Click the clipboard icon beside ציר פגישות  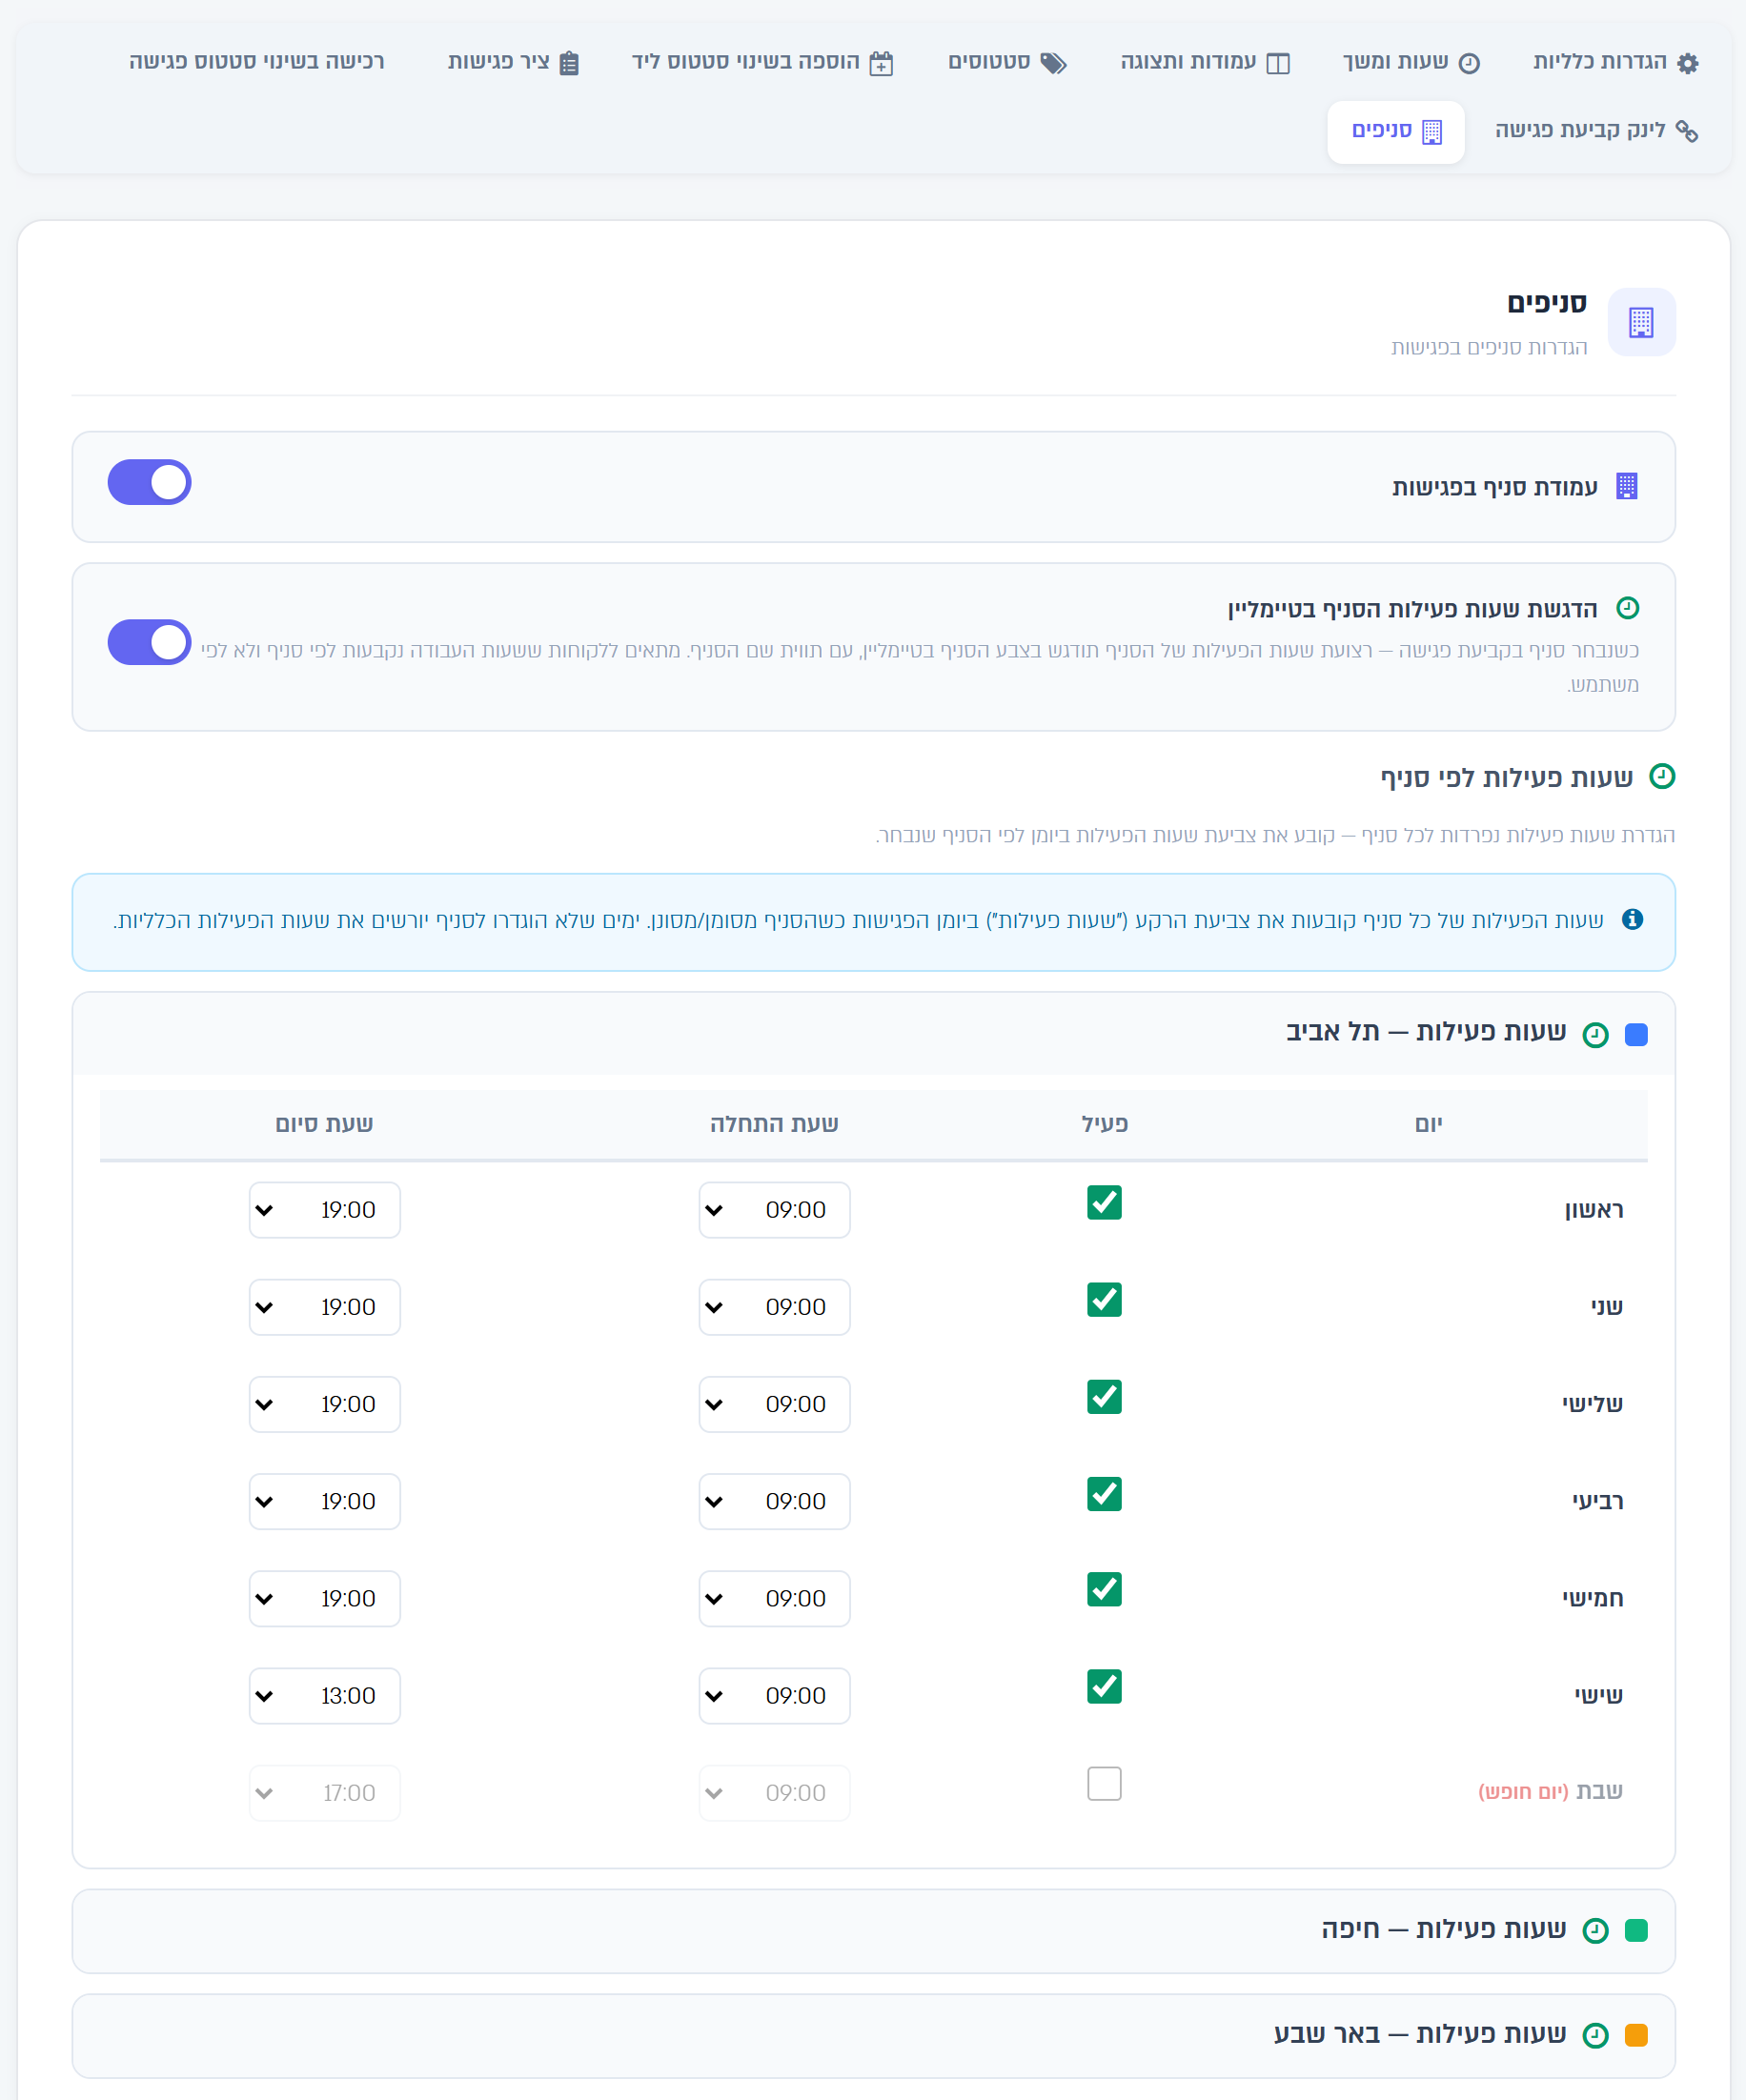pos(569,63)
